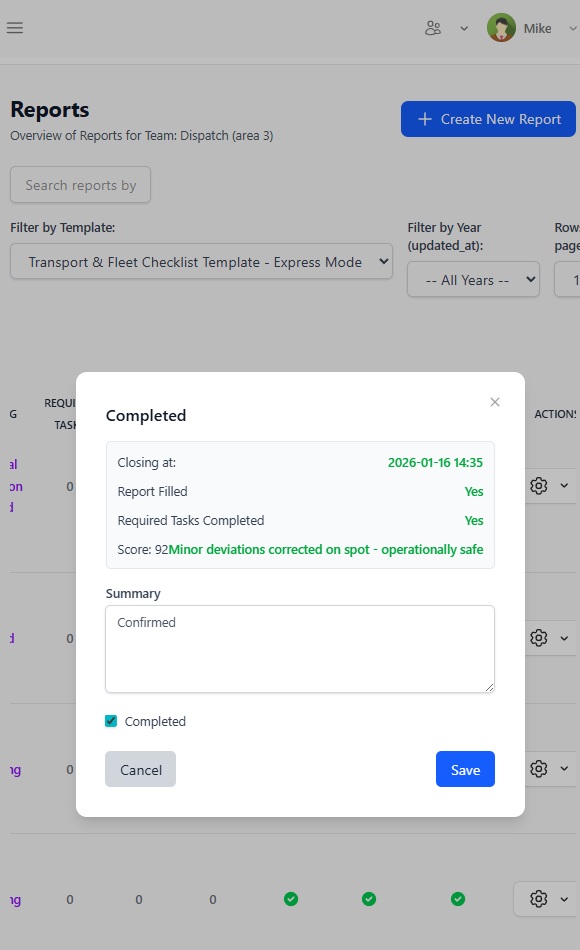Click the bottom row's gear actions icon
Image resolution: width=580 pixels, height=950 pixels.
pos(539,899)
